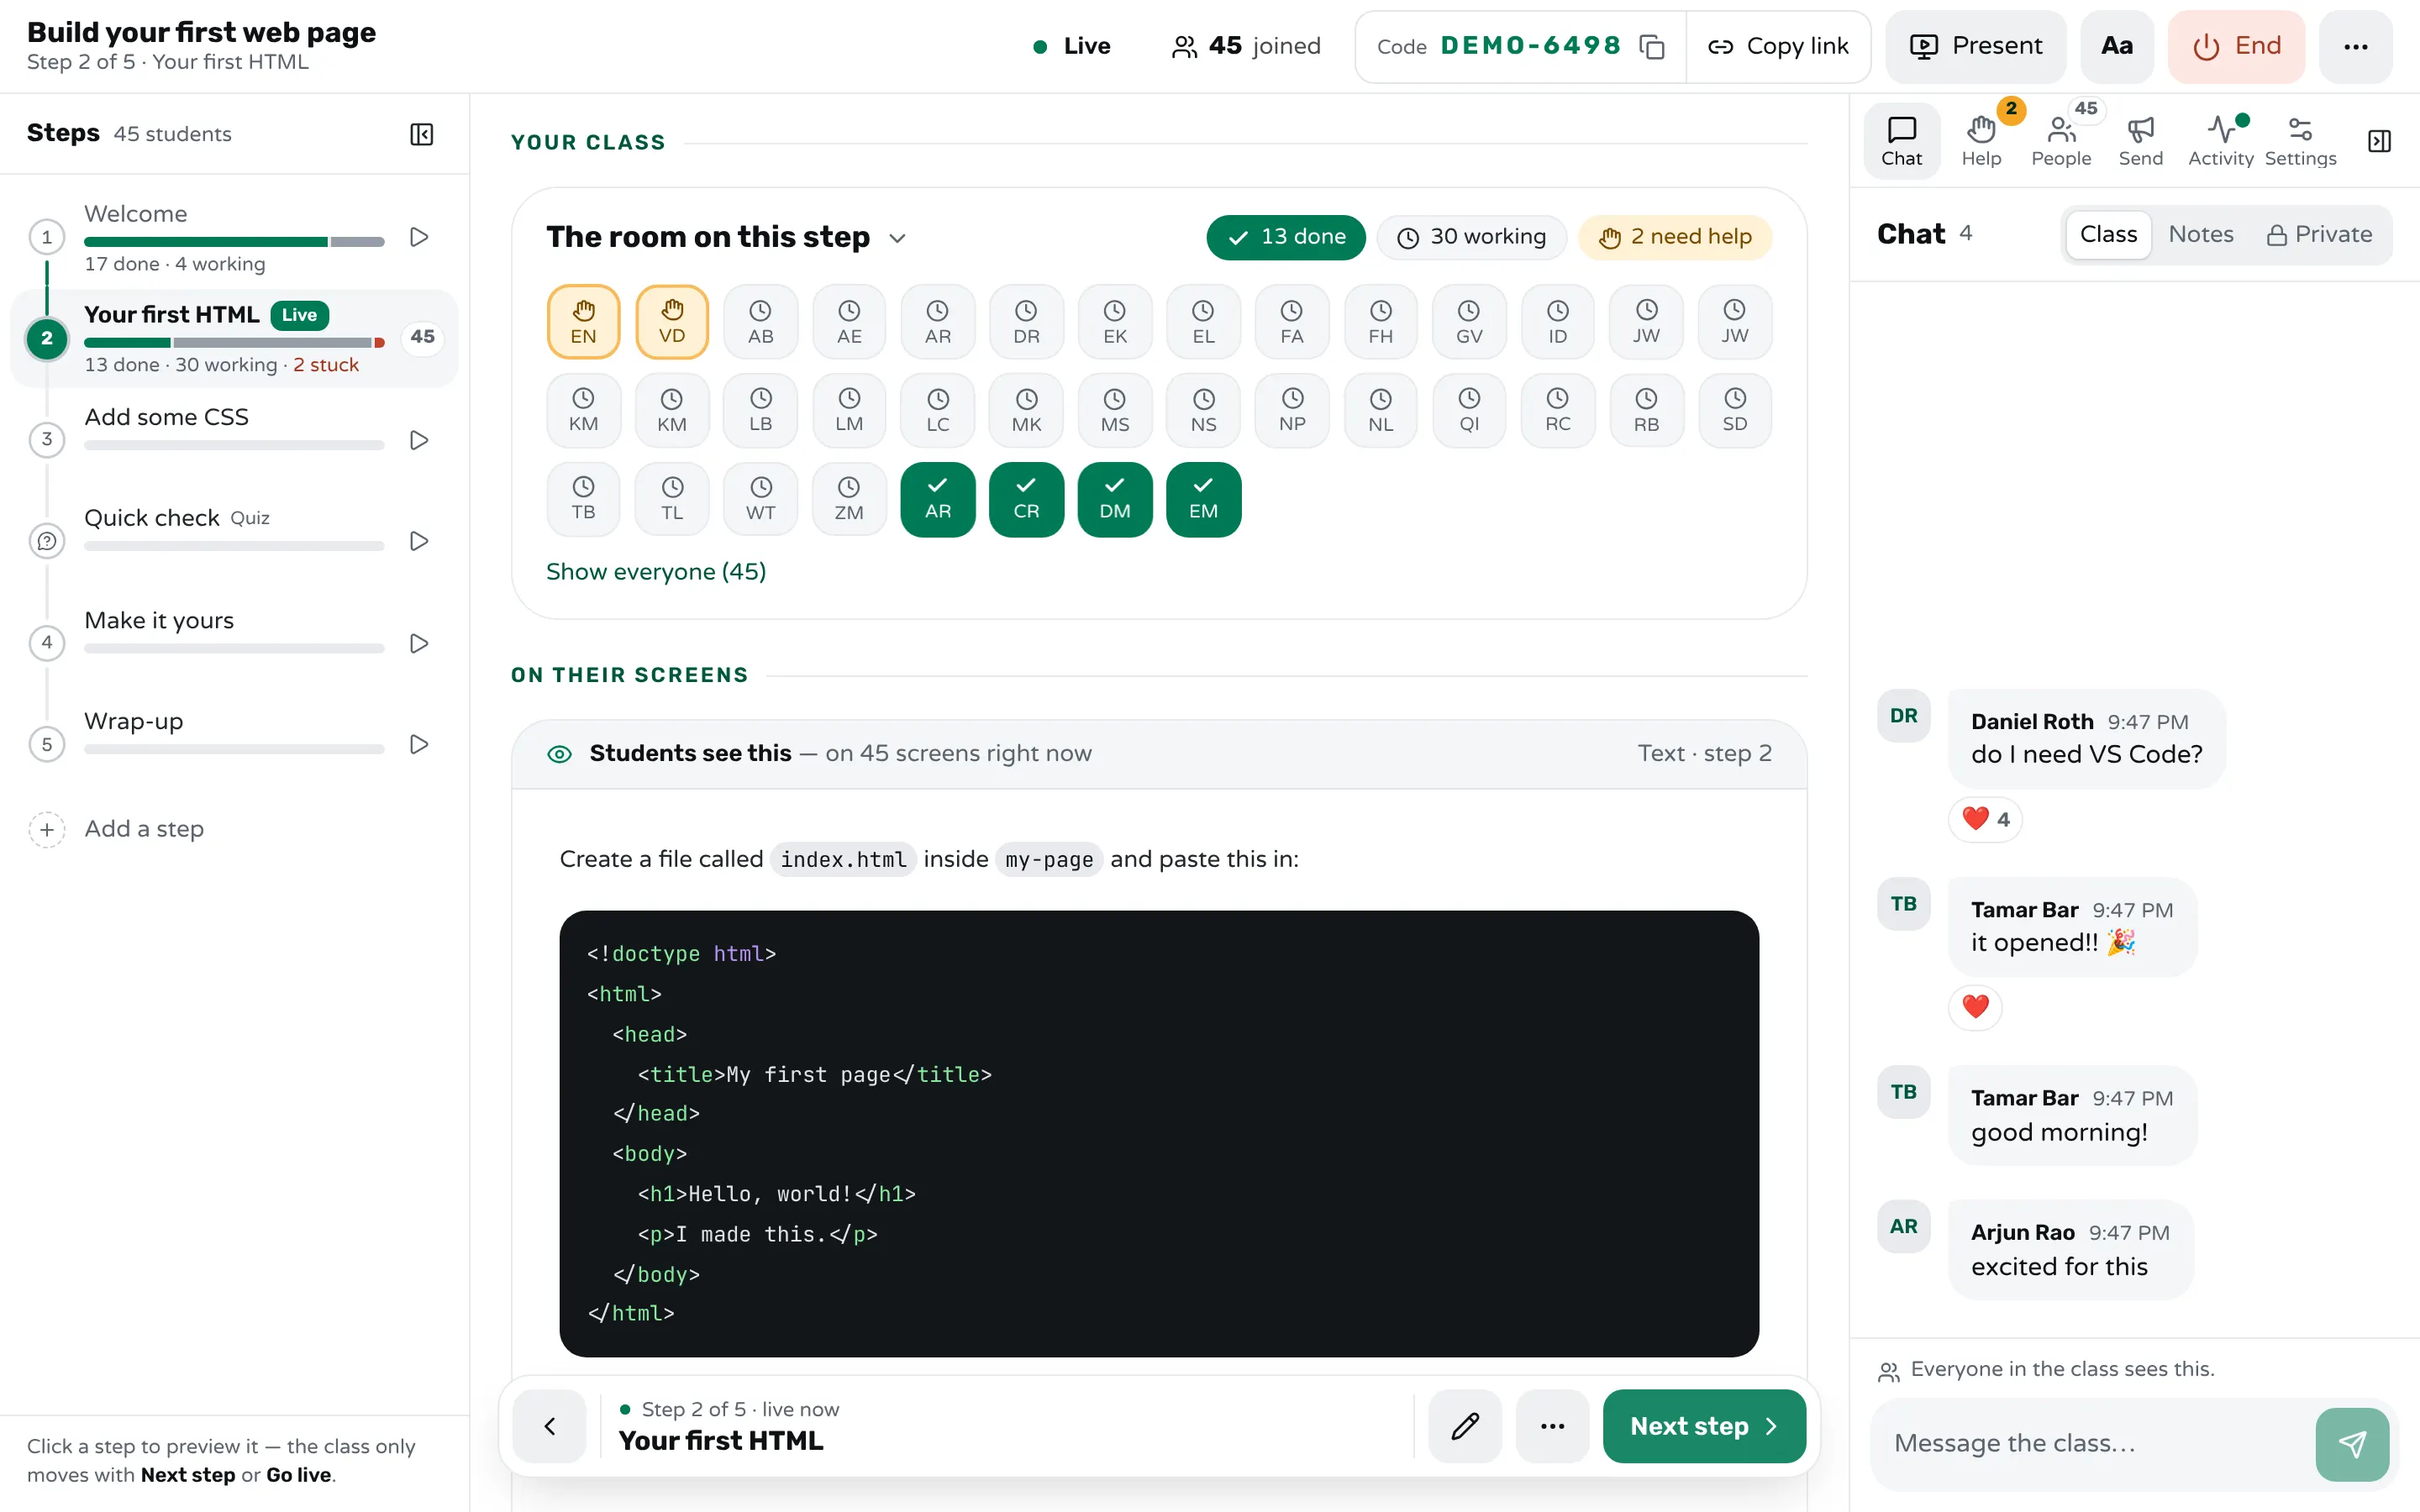This screenshot has height=1512, width=2420.
Task: Preview the Wrap-up step
Action: coord(419,744)
